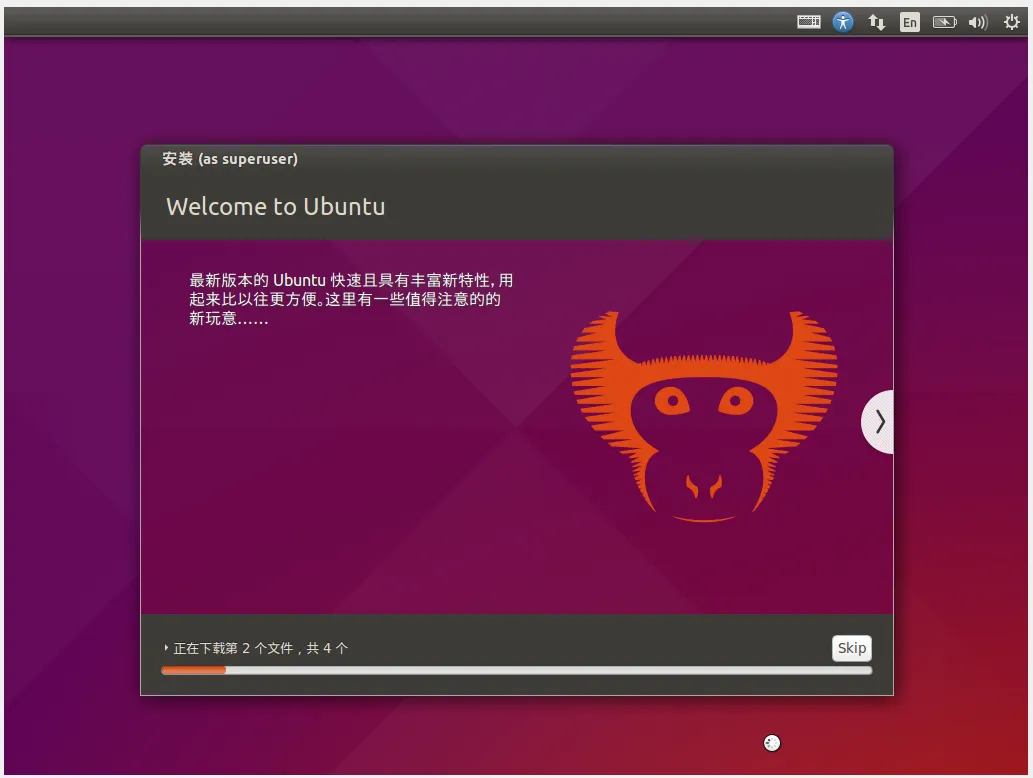
Task: Click the Chinese slideshow description text
Action: (x=350, y=299)
